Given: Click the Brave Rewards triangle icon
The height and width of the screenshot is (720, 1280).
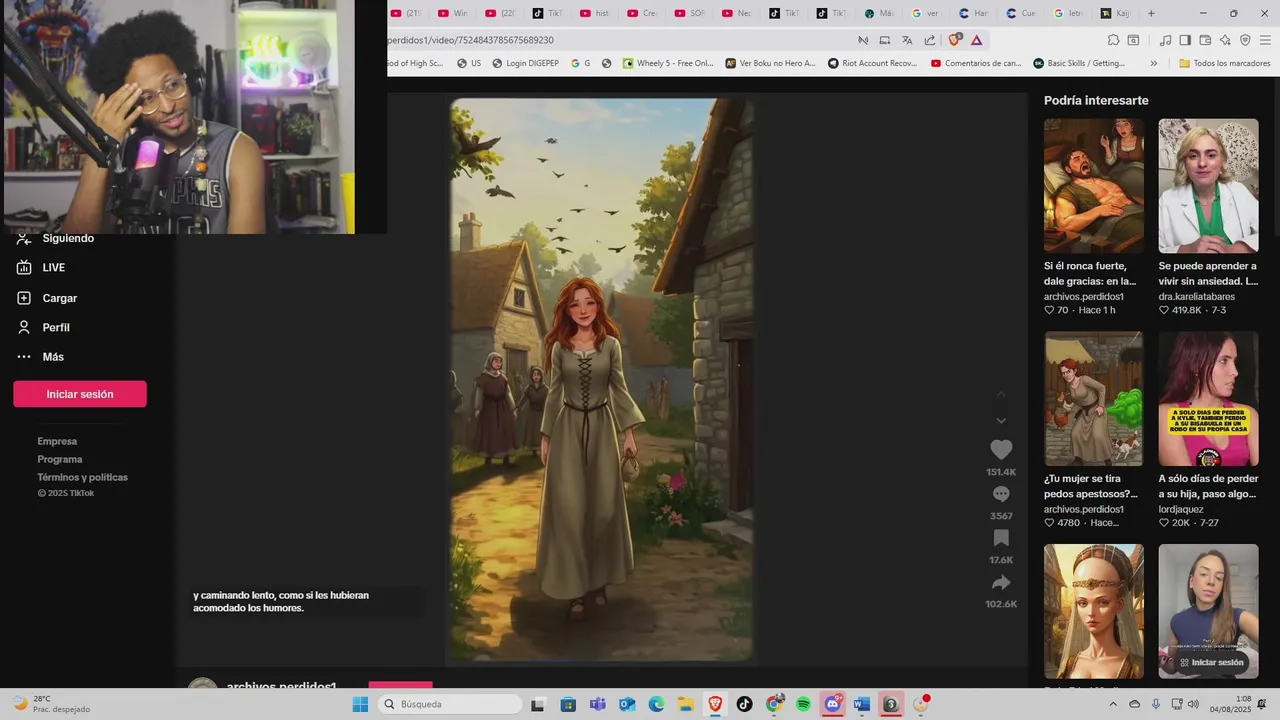Looking at the screenshot, I should click(x=977, y=40).
